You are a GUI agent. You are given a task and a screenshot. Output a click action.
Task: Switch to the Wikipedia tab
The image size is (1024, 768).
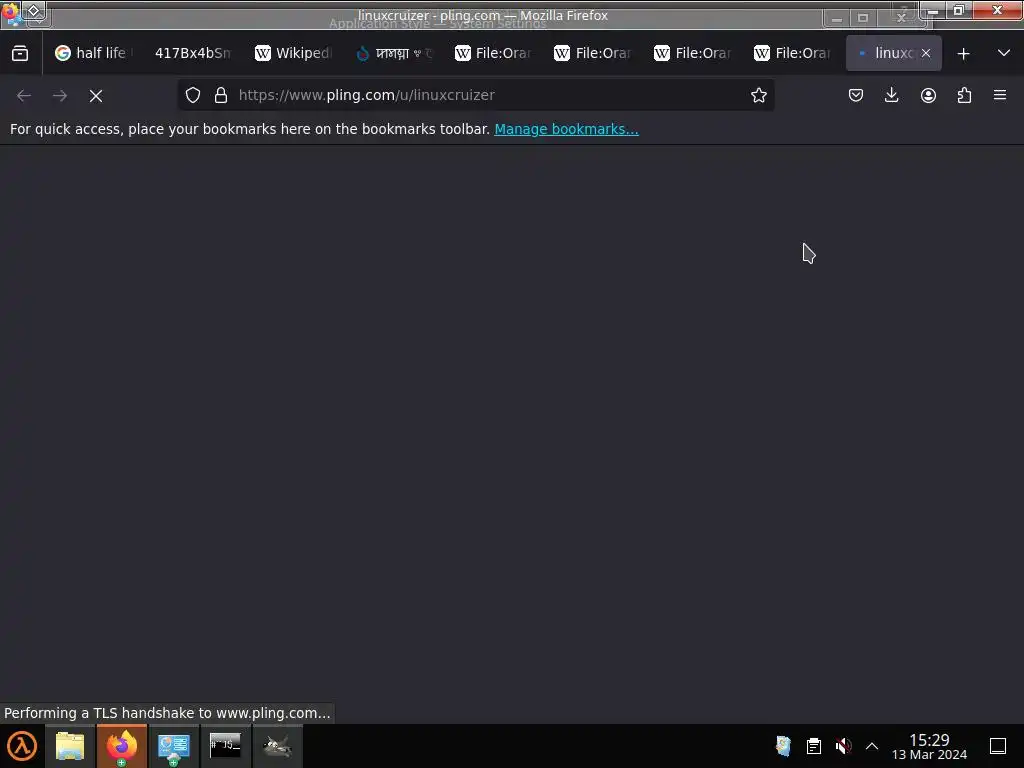coord(292,53)
